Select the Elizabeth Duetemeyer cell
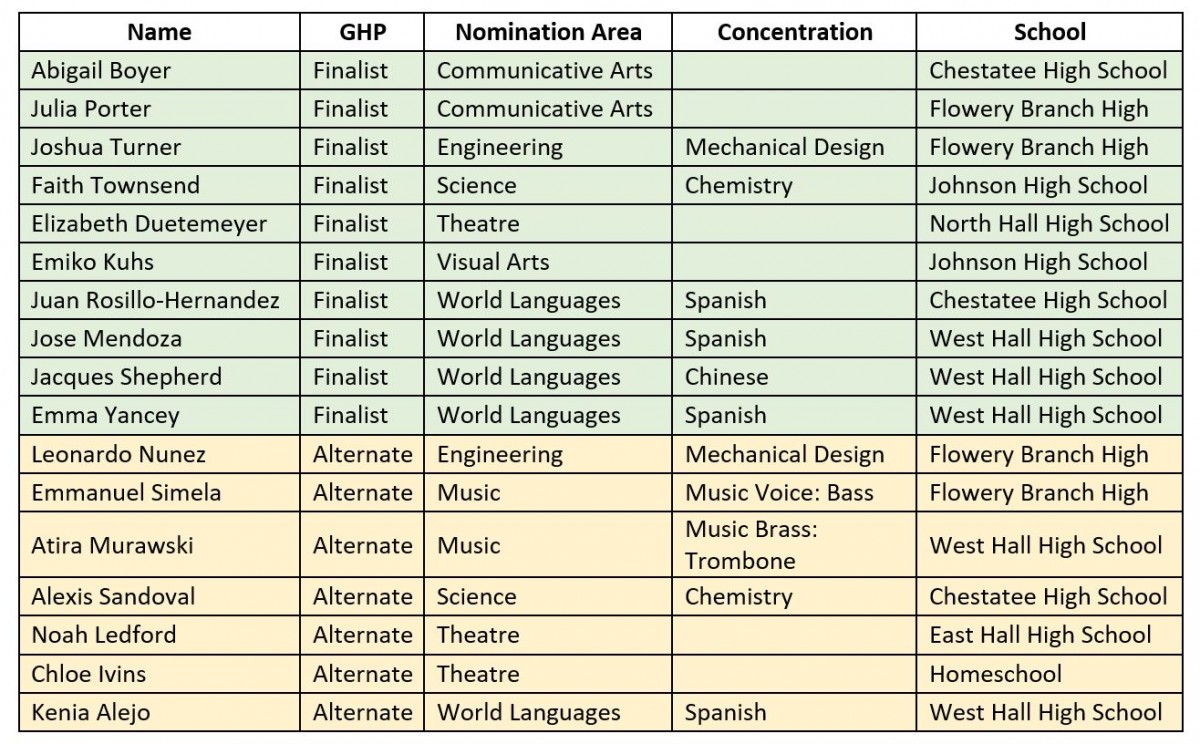 click(149, 223)
